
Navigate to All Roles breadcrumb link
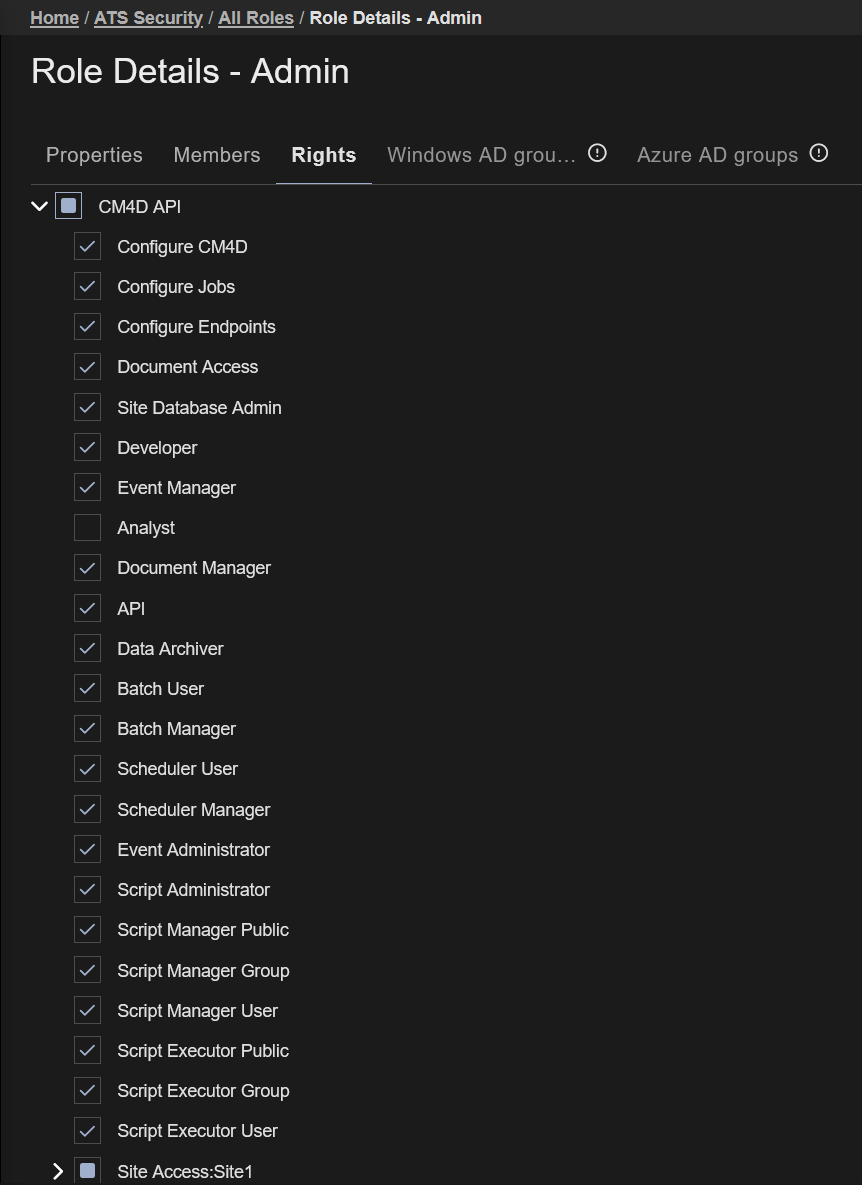(256, 18)
